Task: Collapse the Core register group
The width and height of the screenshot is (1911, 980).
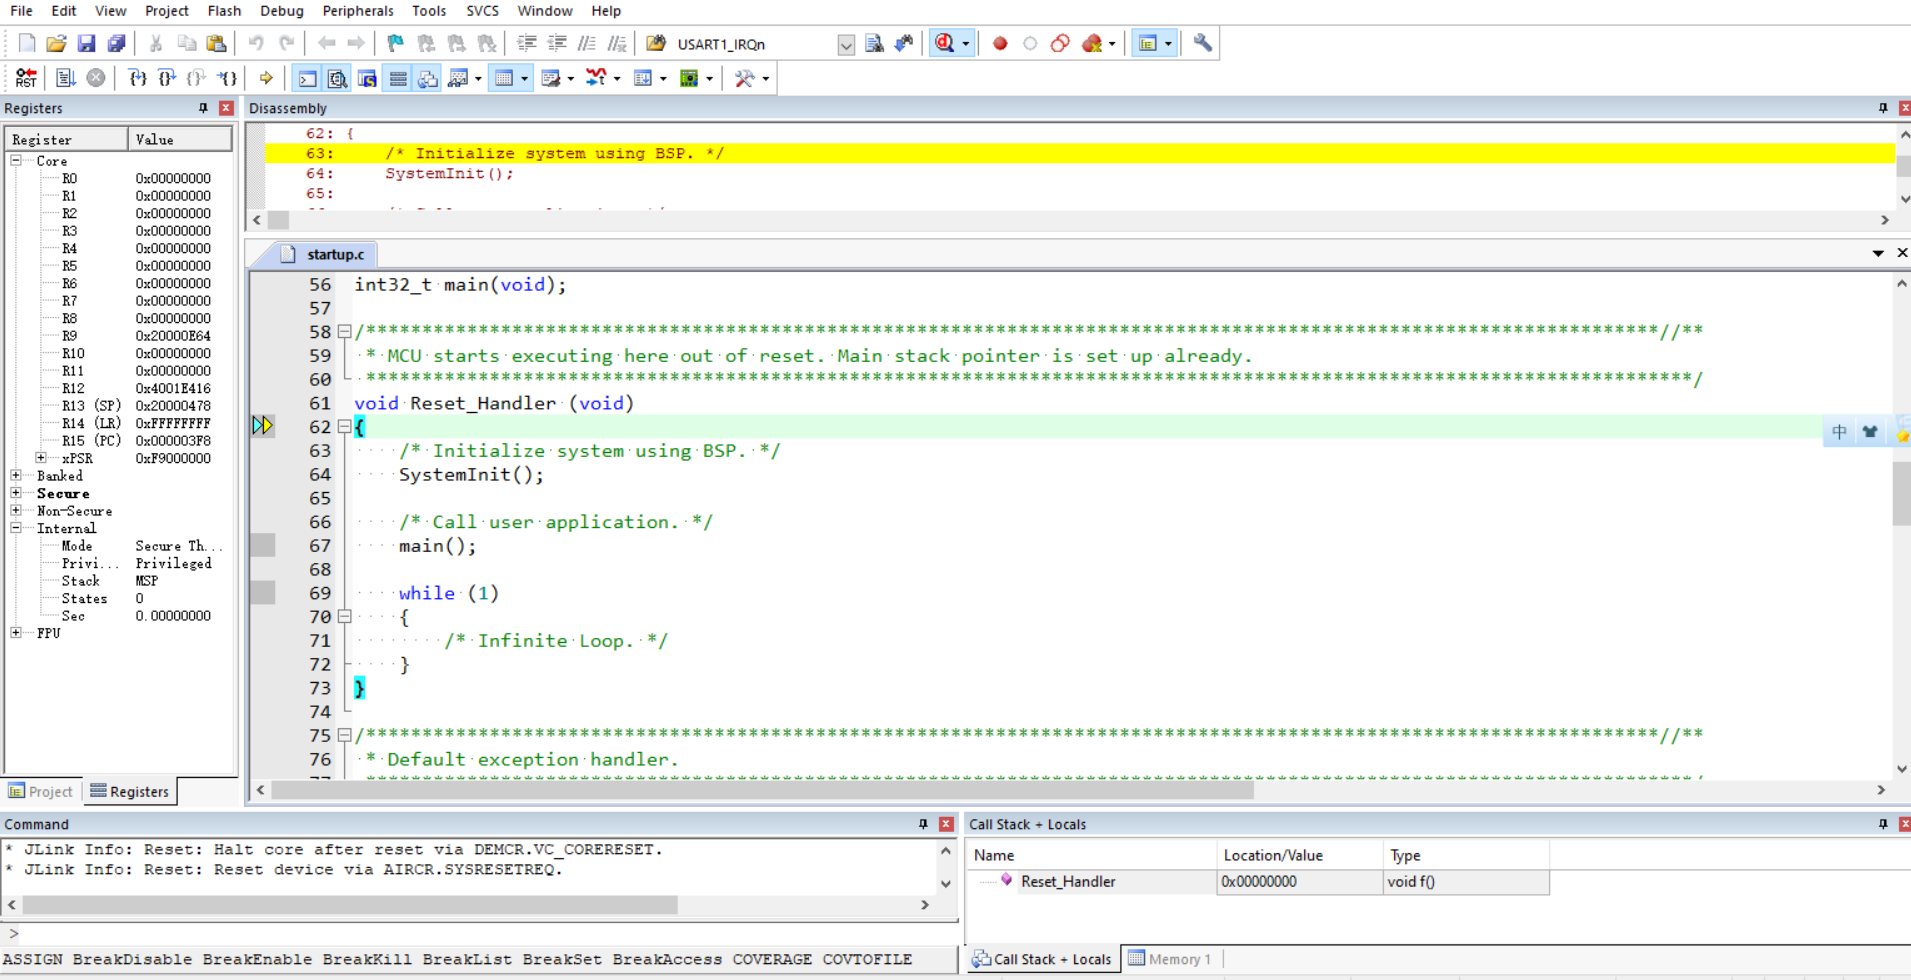Action: pyautogui.click(x=16, y=160)
